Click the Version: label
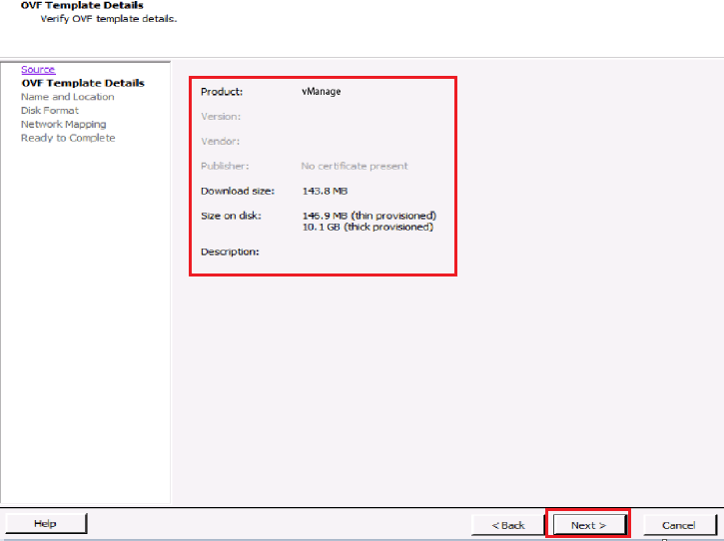This screenshot has height=541, width=724. 221,117
